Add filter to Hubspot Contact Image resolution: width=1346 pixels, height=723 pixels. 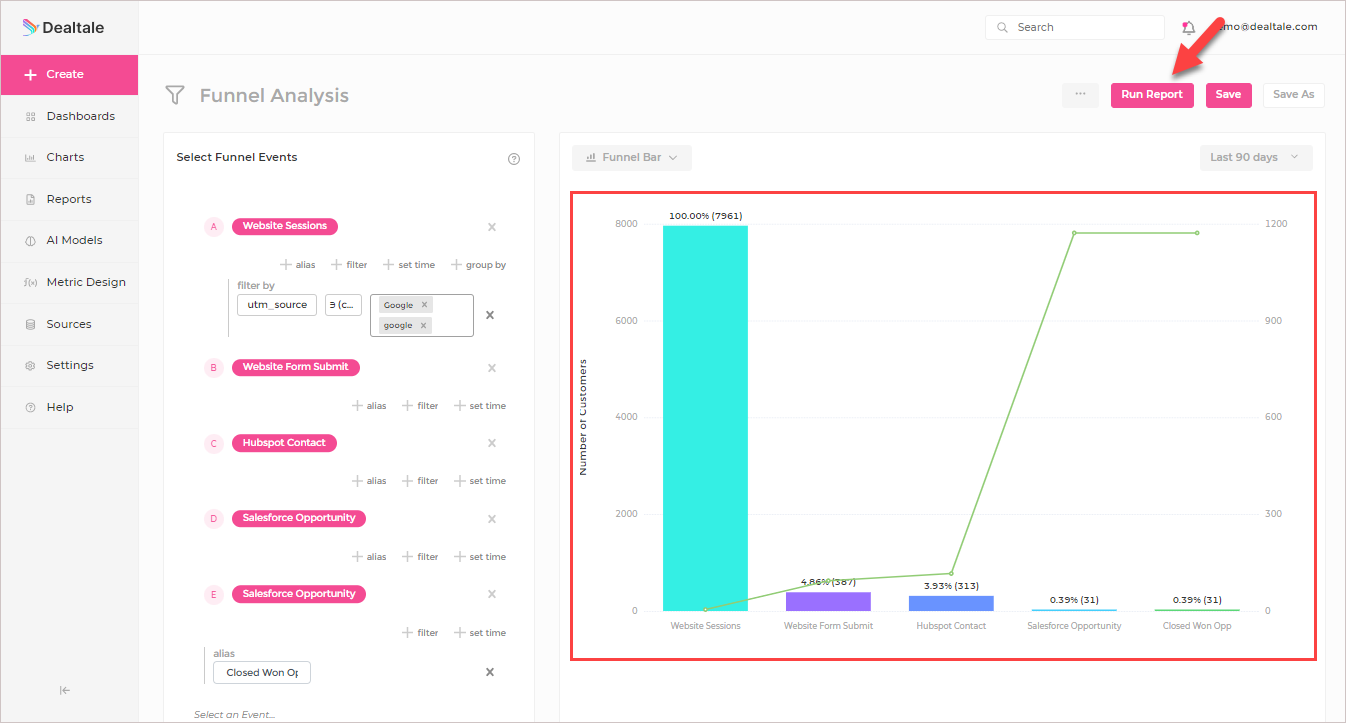pos(420,481)
